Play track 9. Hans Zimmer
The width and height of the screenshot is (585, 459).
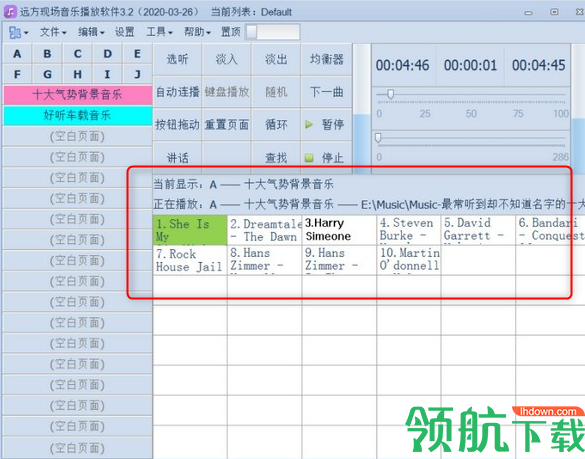tap(340, 260)
